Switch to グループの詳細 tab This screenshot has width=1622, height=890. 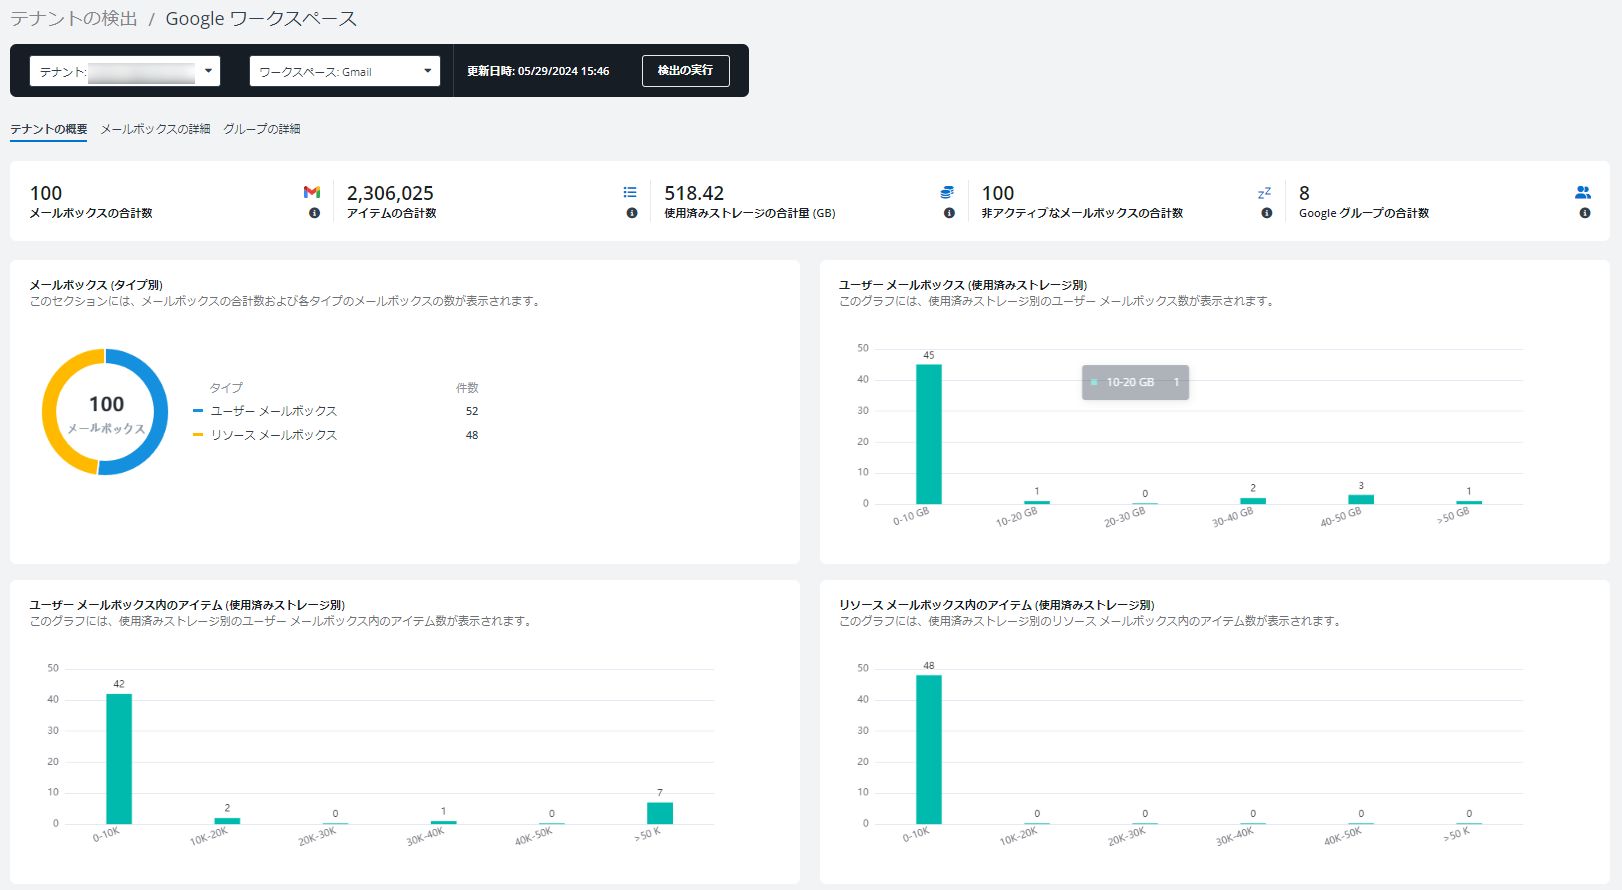pos(262,129)
